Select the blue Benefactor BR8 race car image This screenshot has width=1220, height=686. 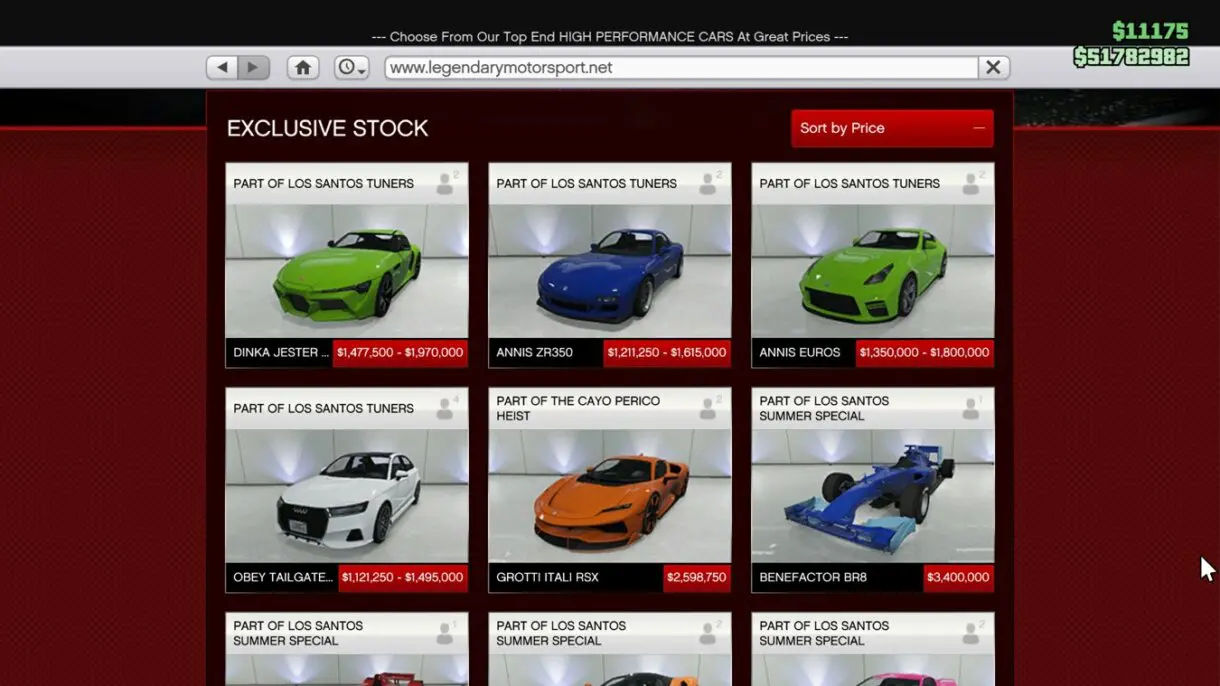873,496
